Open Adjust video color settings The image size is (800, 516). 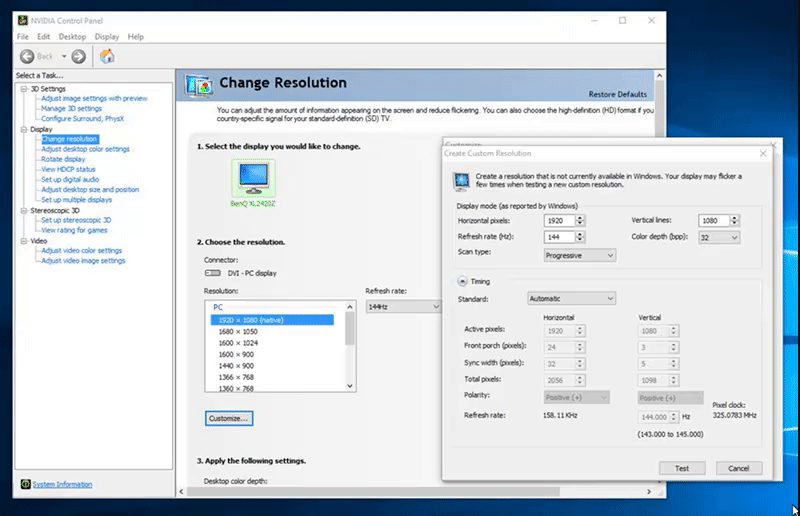coord(82,251)
